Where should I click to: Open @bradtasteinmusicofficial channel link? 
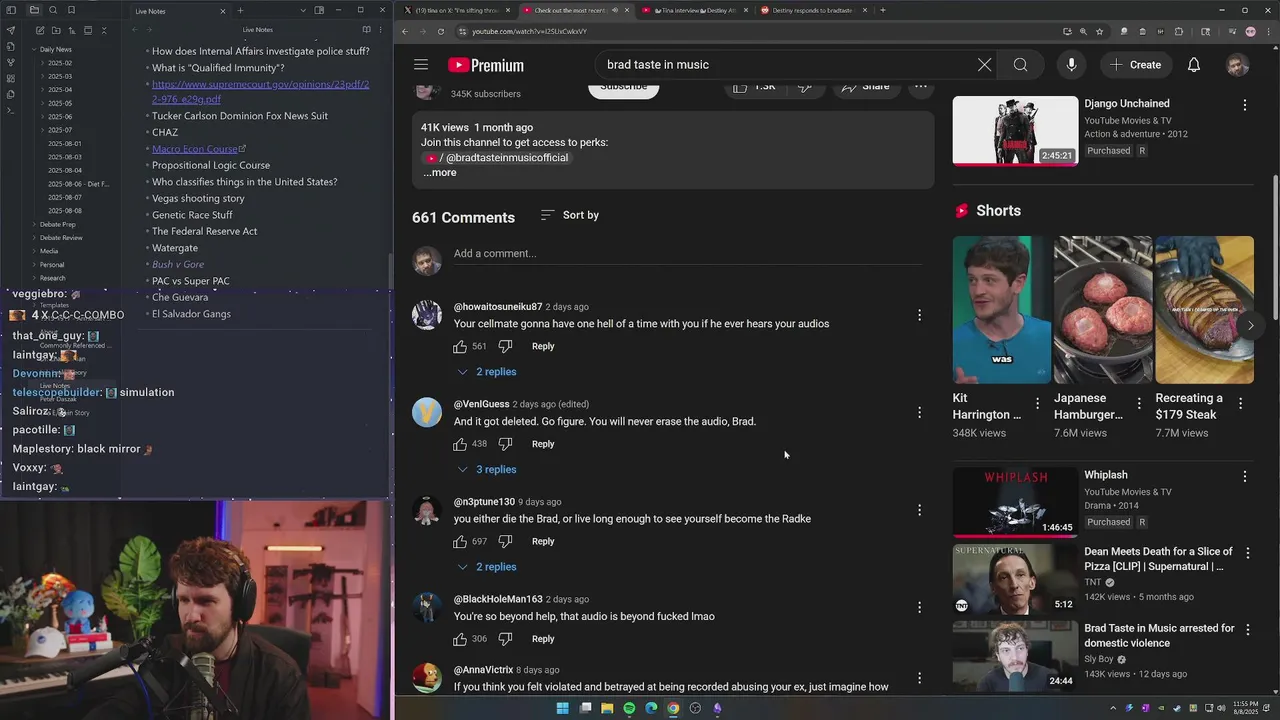(x=498, y=158)
